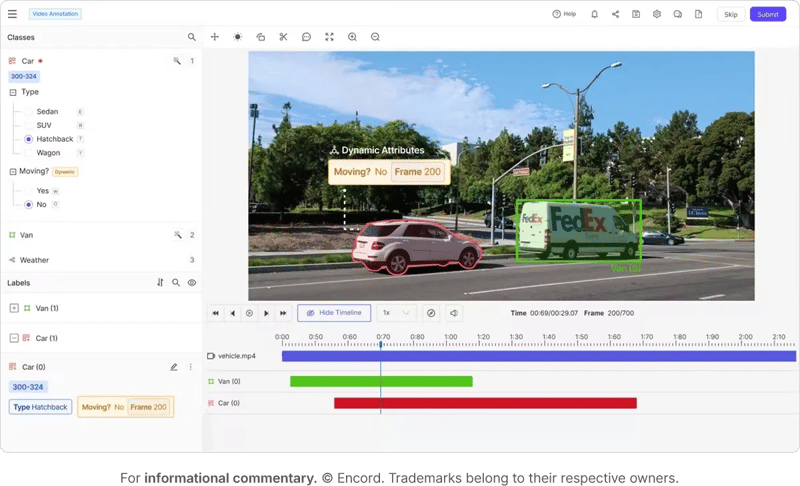
Task: Select the move/pan tool
Action: pos(215,37)
